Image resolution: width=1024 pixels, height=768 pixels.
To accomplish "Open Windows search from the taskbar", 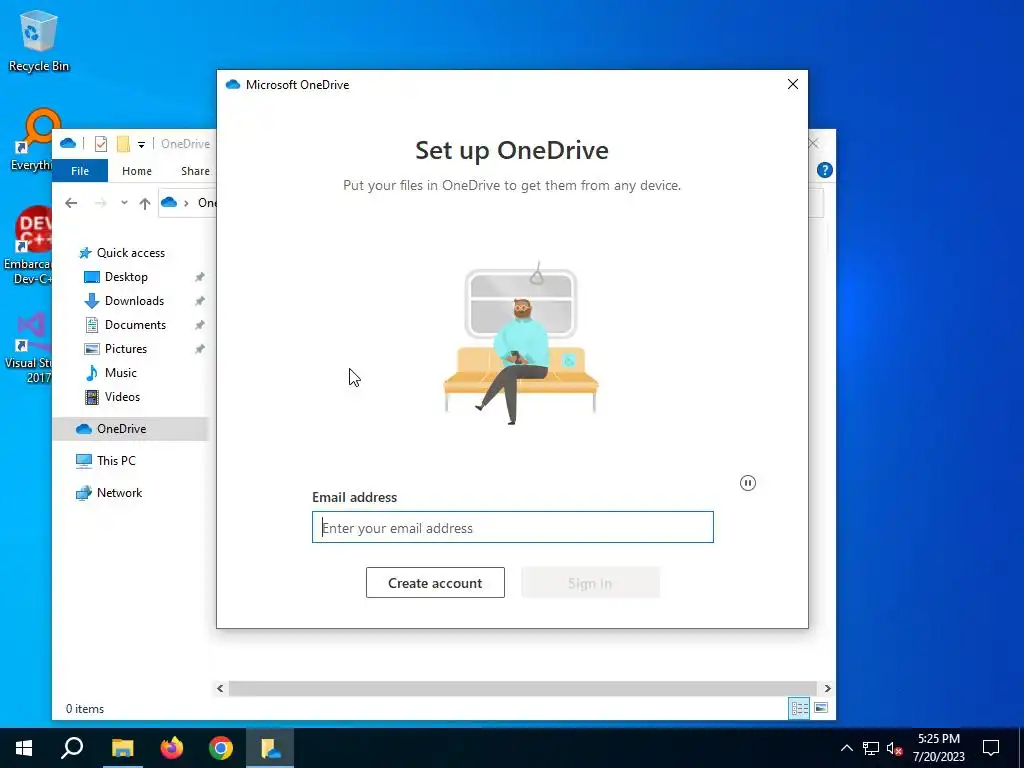I will pos(72,748).
